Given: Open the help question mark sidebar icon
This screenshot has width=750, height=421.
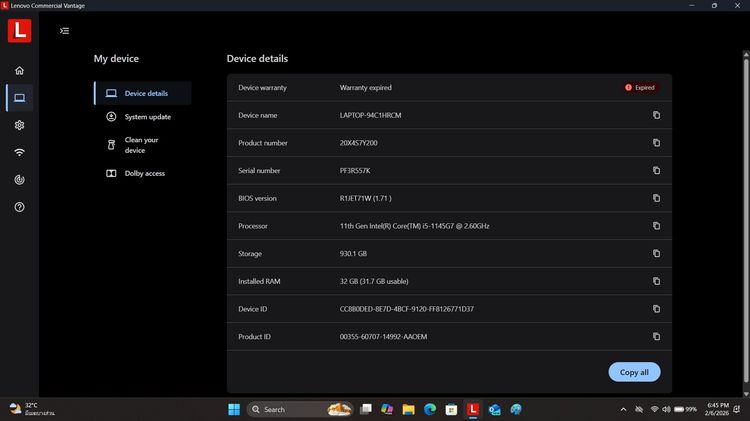Looking at the screenshot, I should [x=20, y=207].
